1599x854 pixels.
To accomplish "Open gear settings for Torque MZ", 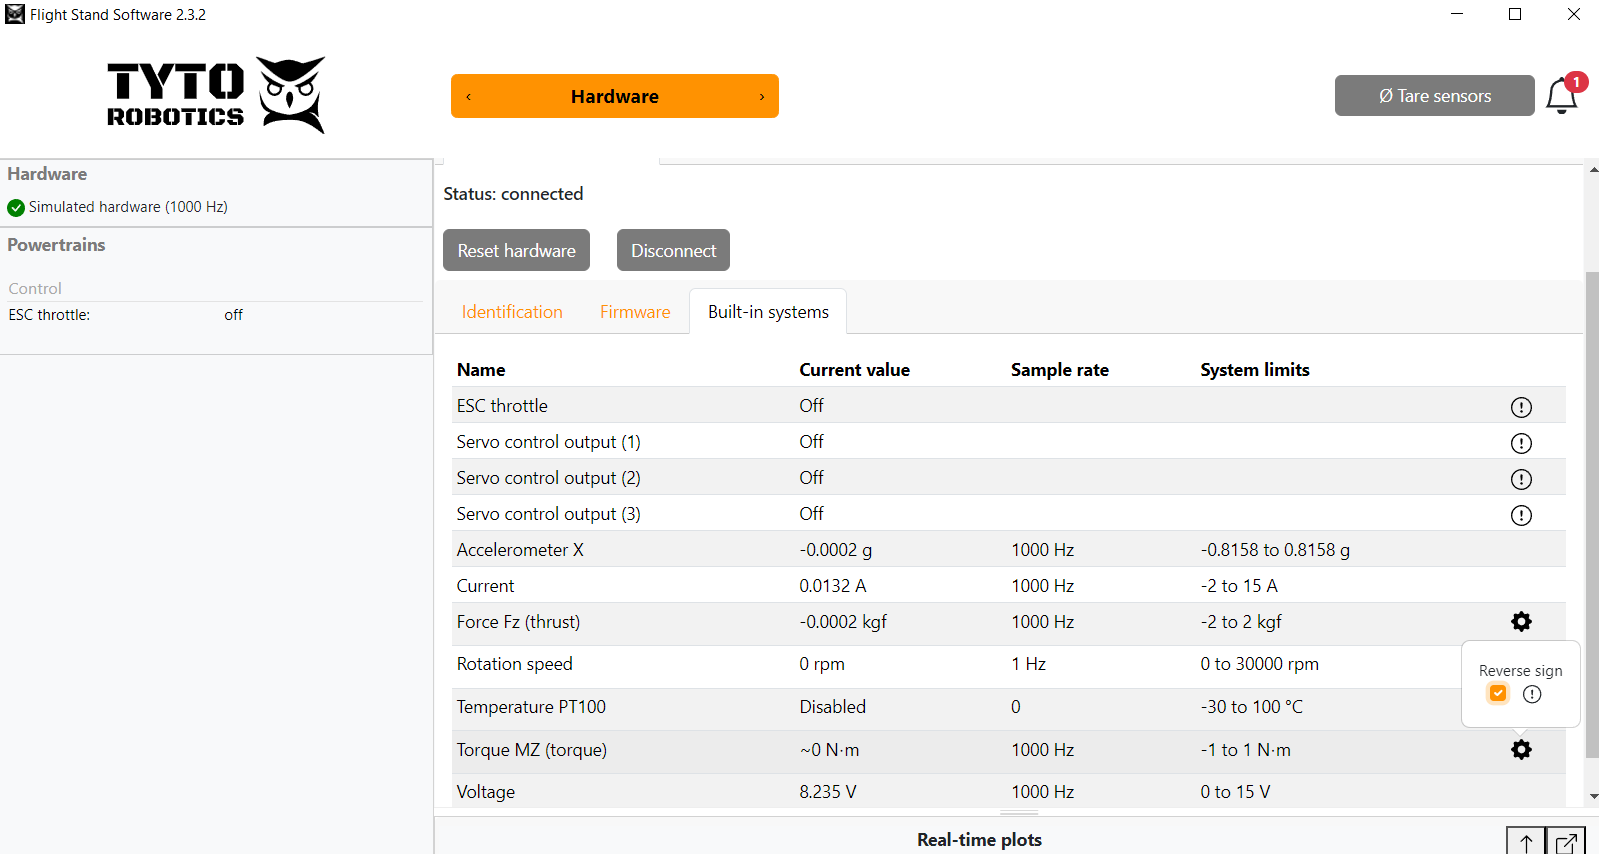I will tap(1520, 750).
